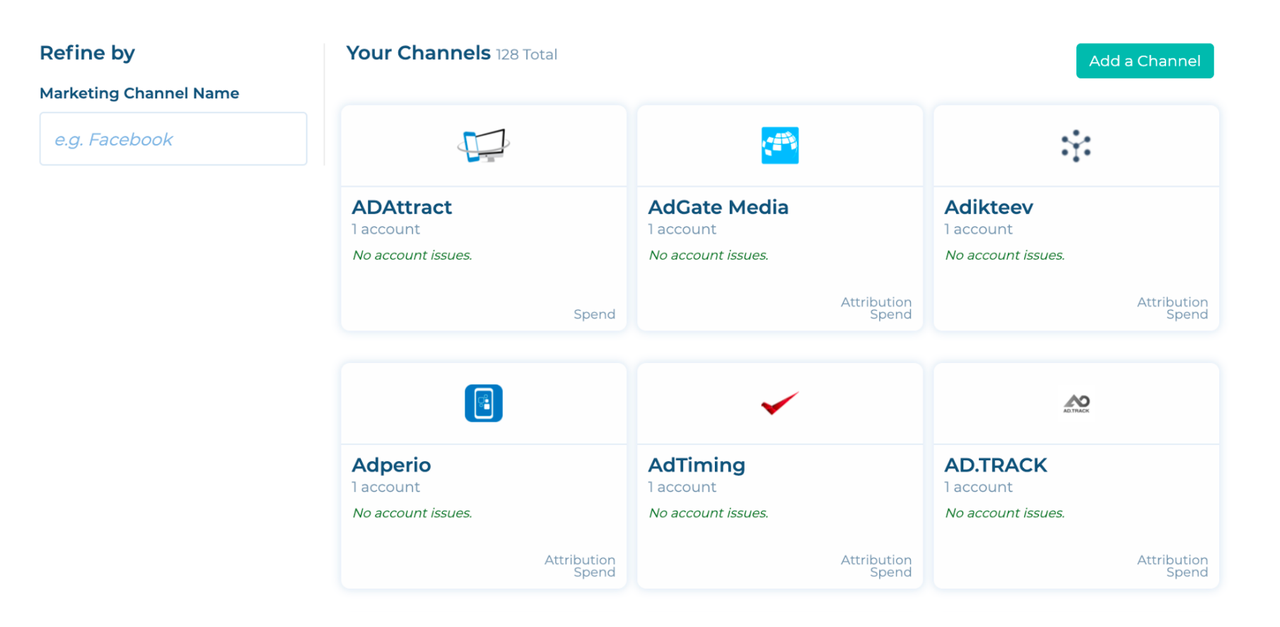Image resolution: width=1280 pixels, height=627 pixels.
Task: Open the AD.TRACK channel title
Action: coord(995,465)
